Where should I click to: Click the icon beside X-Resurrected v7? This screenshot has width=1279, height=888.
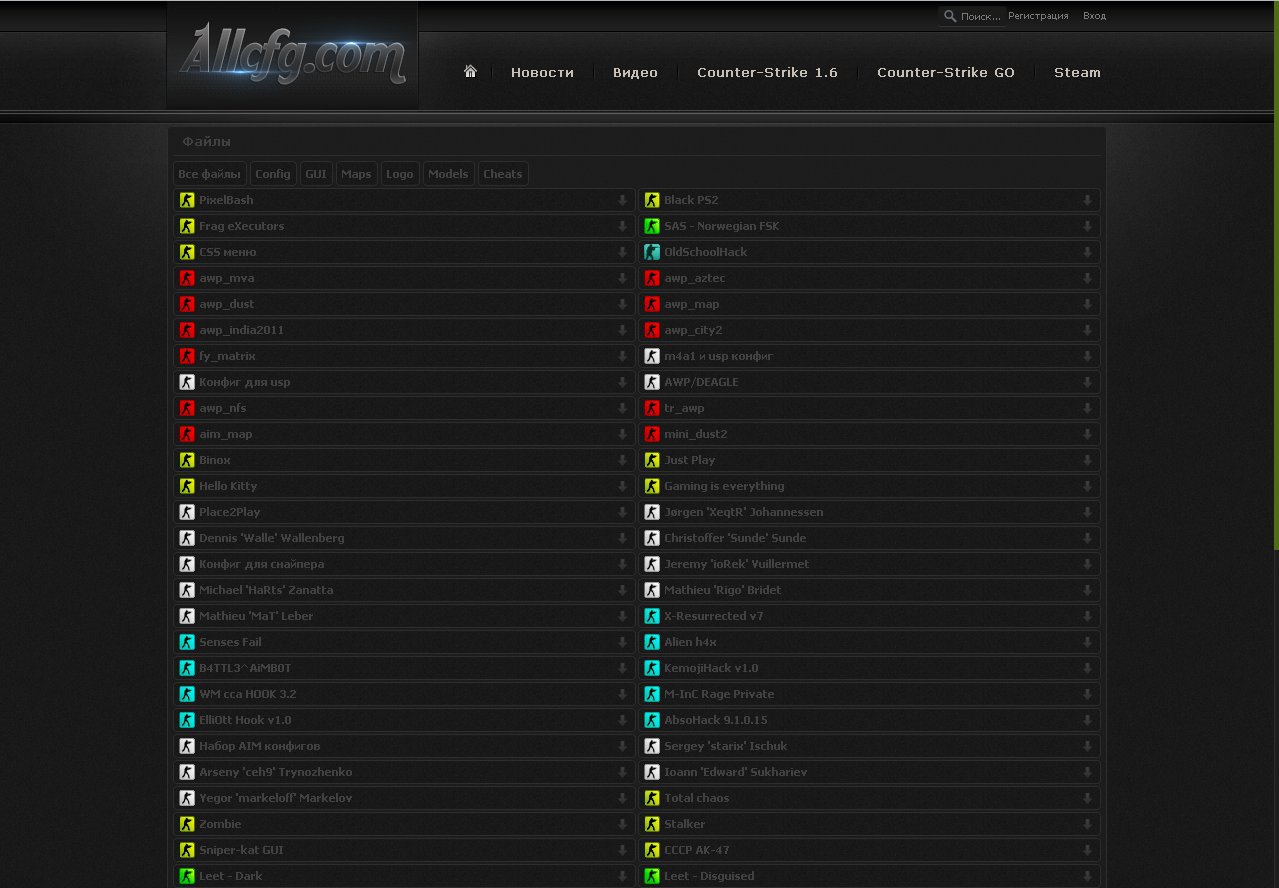pos(652,616)
